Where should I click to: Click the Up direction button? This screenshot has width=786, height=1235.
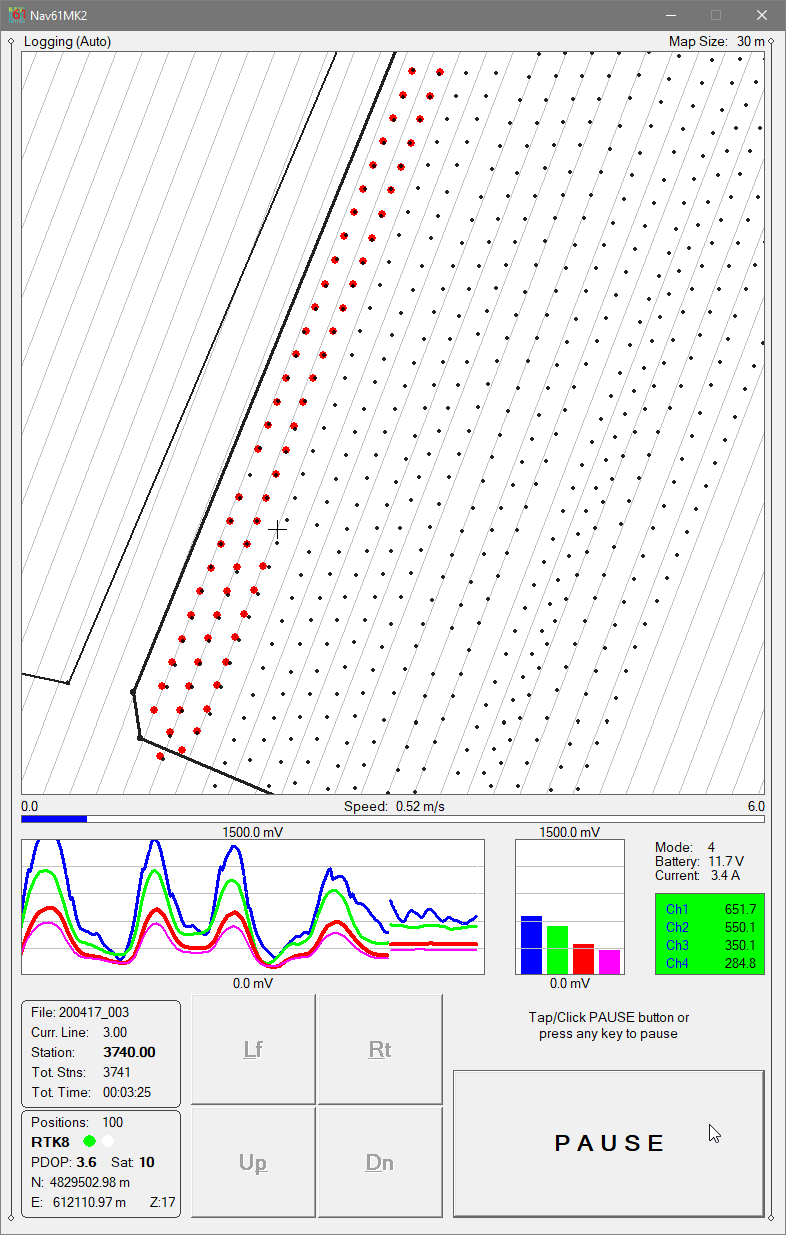point(253,1162)
